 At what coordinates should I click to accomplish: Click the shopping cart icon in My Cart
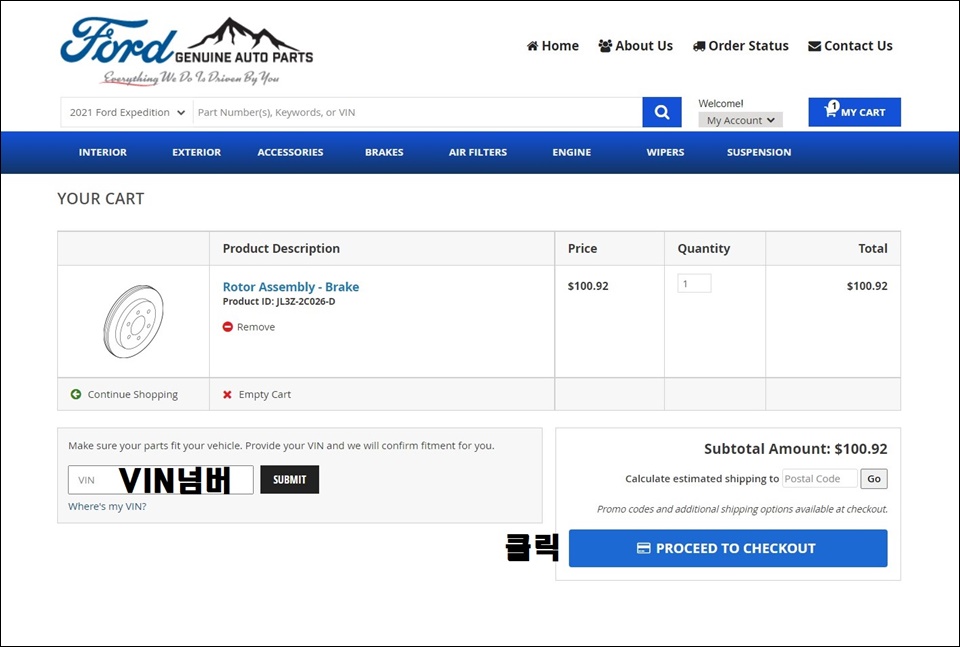click(830, 111)
